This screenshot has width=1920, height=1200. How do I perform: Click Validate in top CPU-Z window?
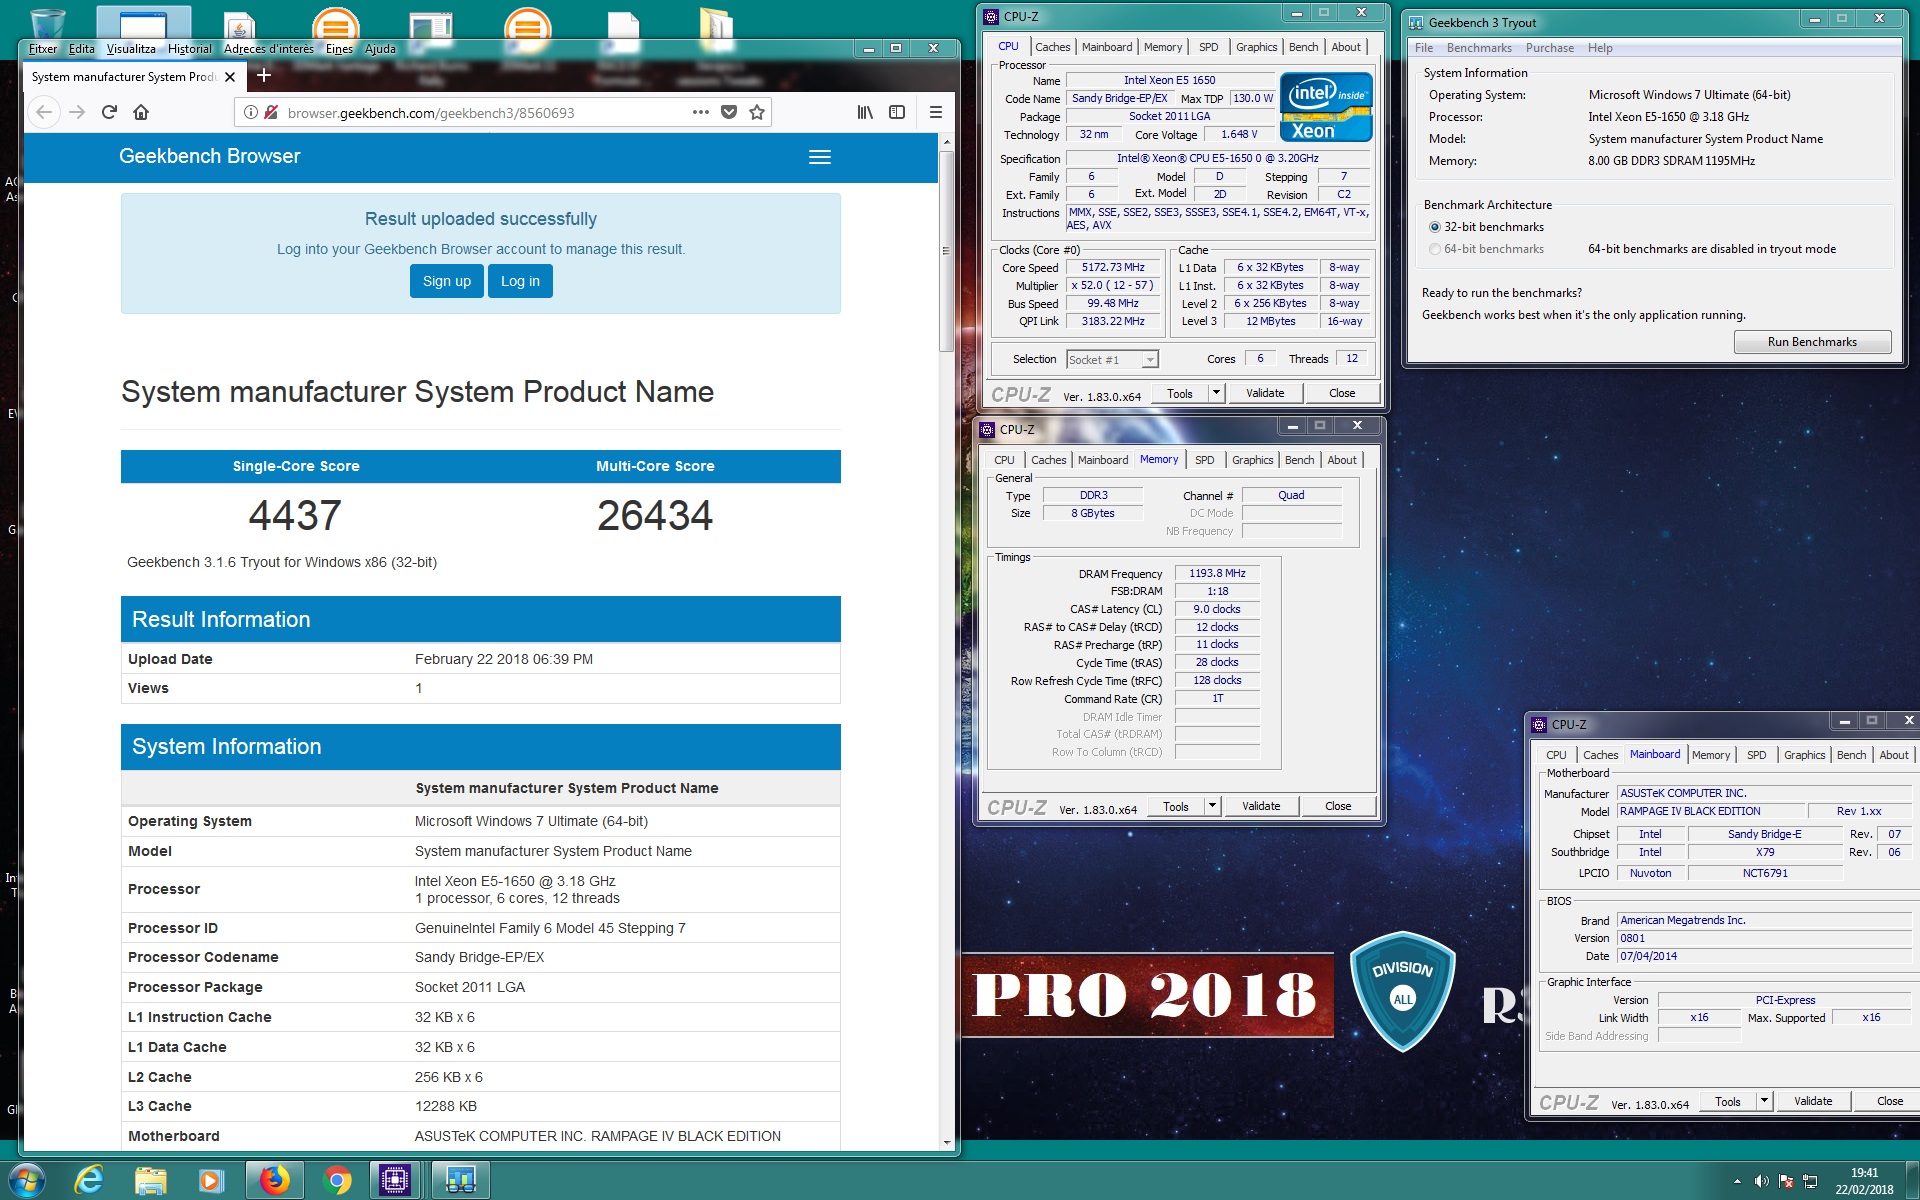pos(1265,393)
